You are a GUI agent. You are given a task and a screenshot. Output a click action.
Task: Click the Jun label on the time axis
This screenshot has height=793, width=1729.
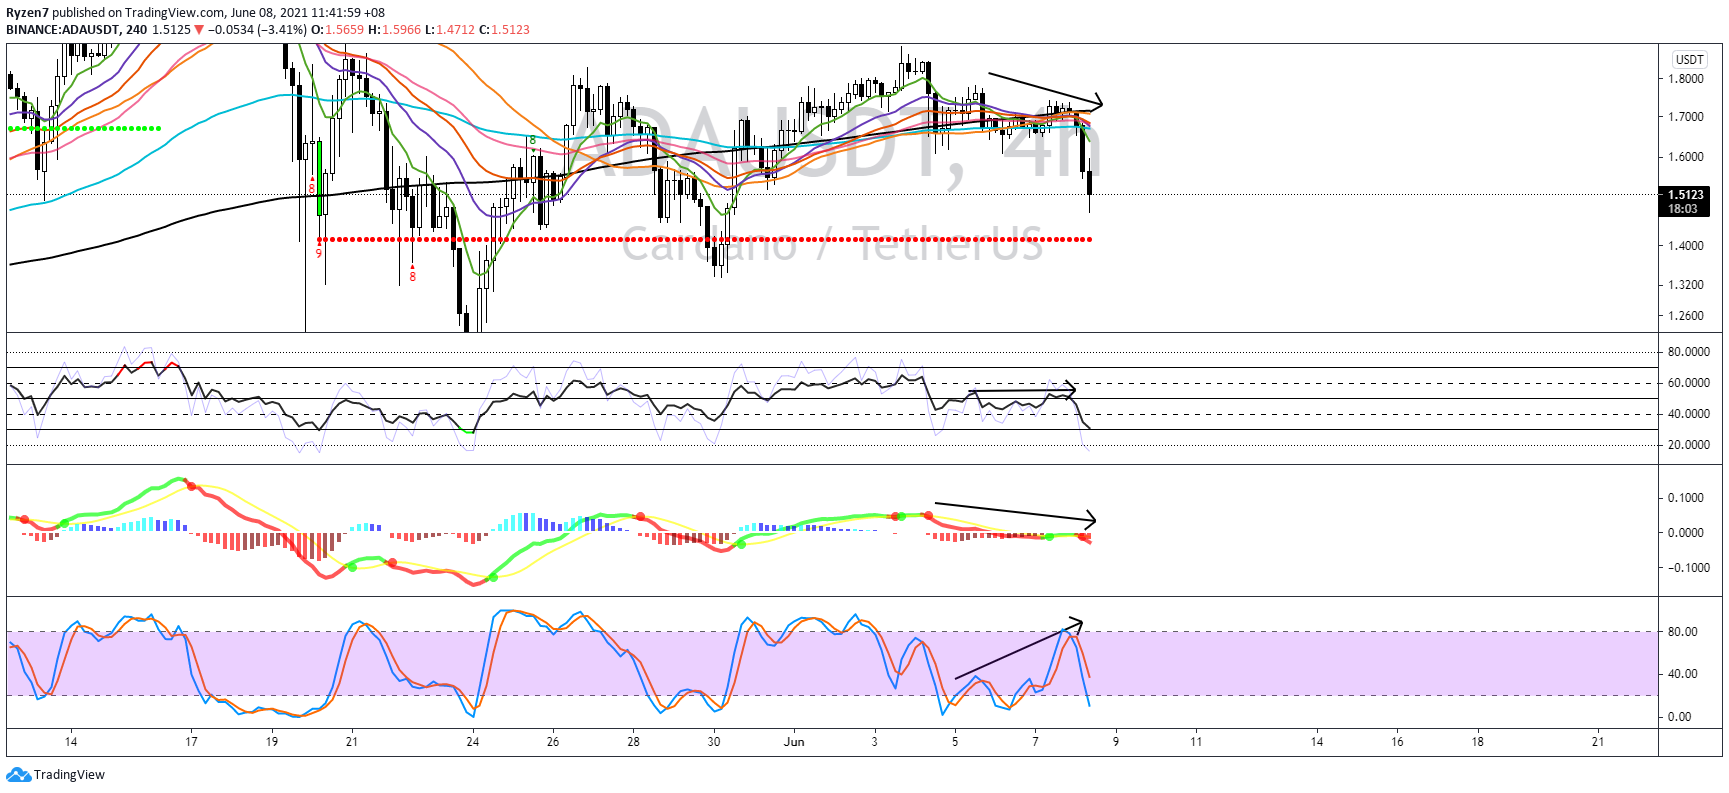(x=794, y=742)
